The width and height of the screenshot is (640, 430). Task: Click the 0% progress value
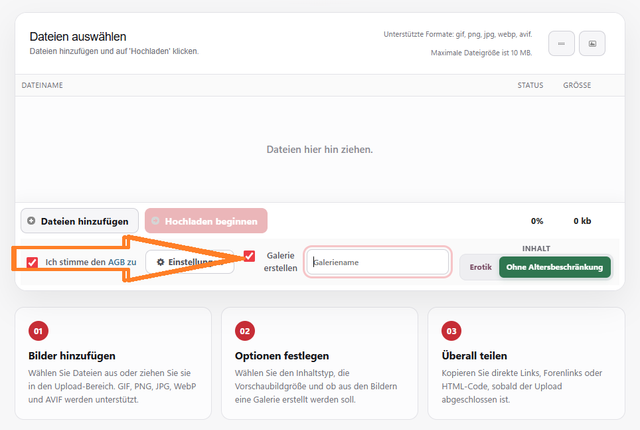click(537, 221)
